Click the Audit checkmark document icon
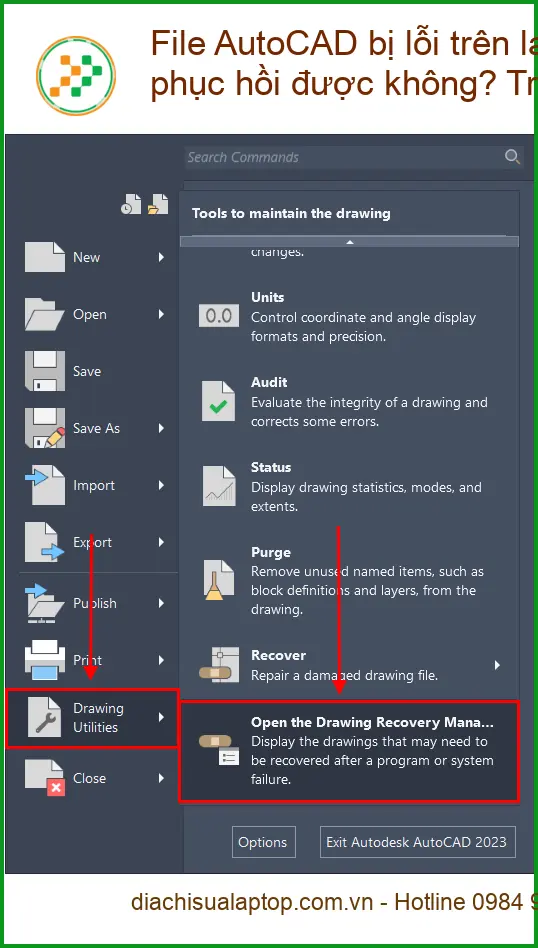The image size is (538, 948). [218, 401]
